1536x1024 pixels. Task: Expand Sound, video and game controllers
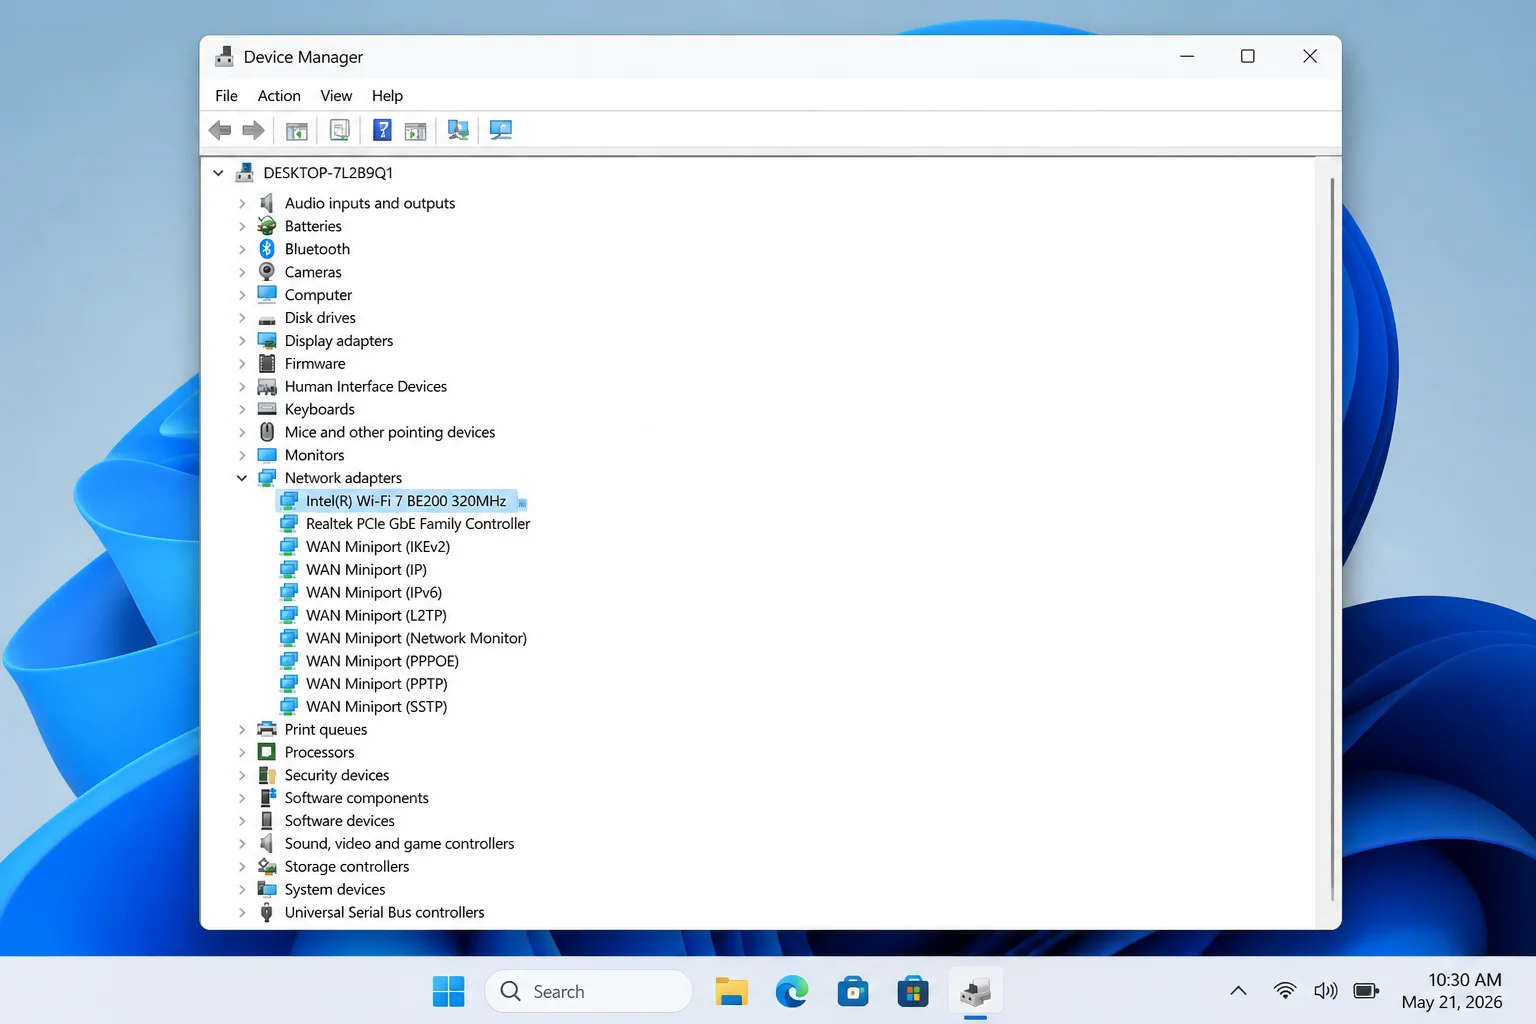pyautogui.click(x=242, y=843)
